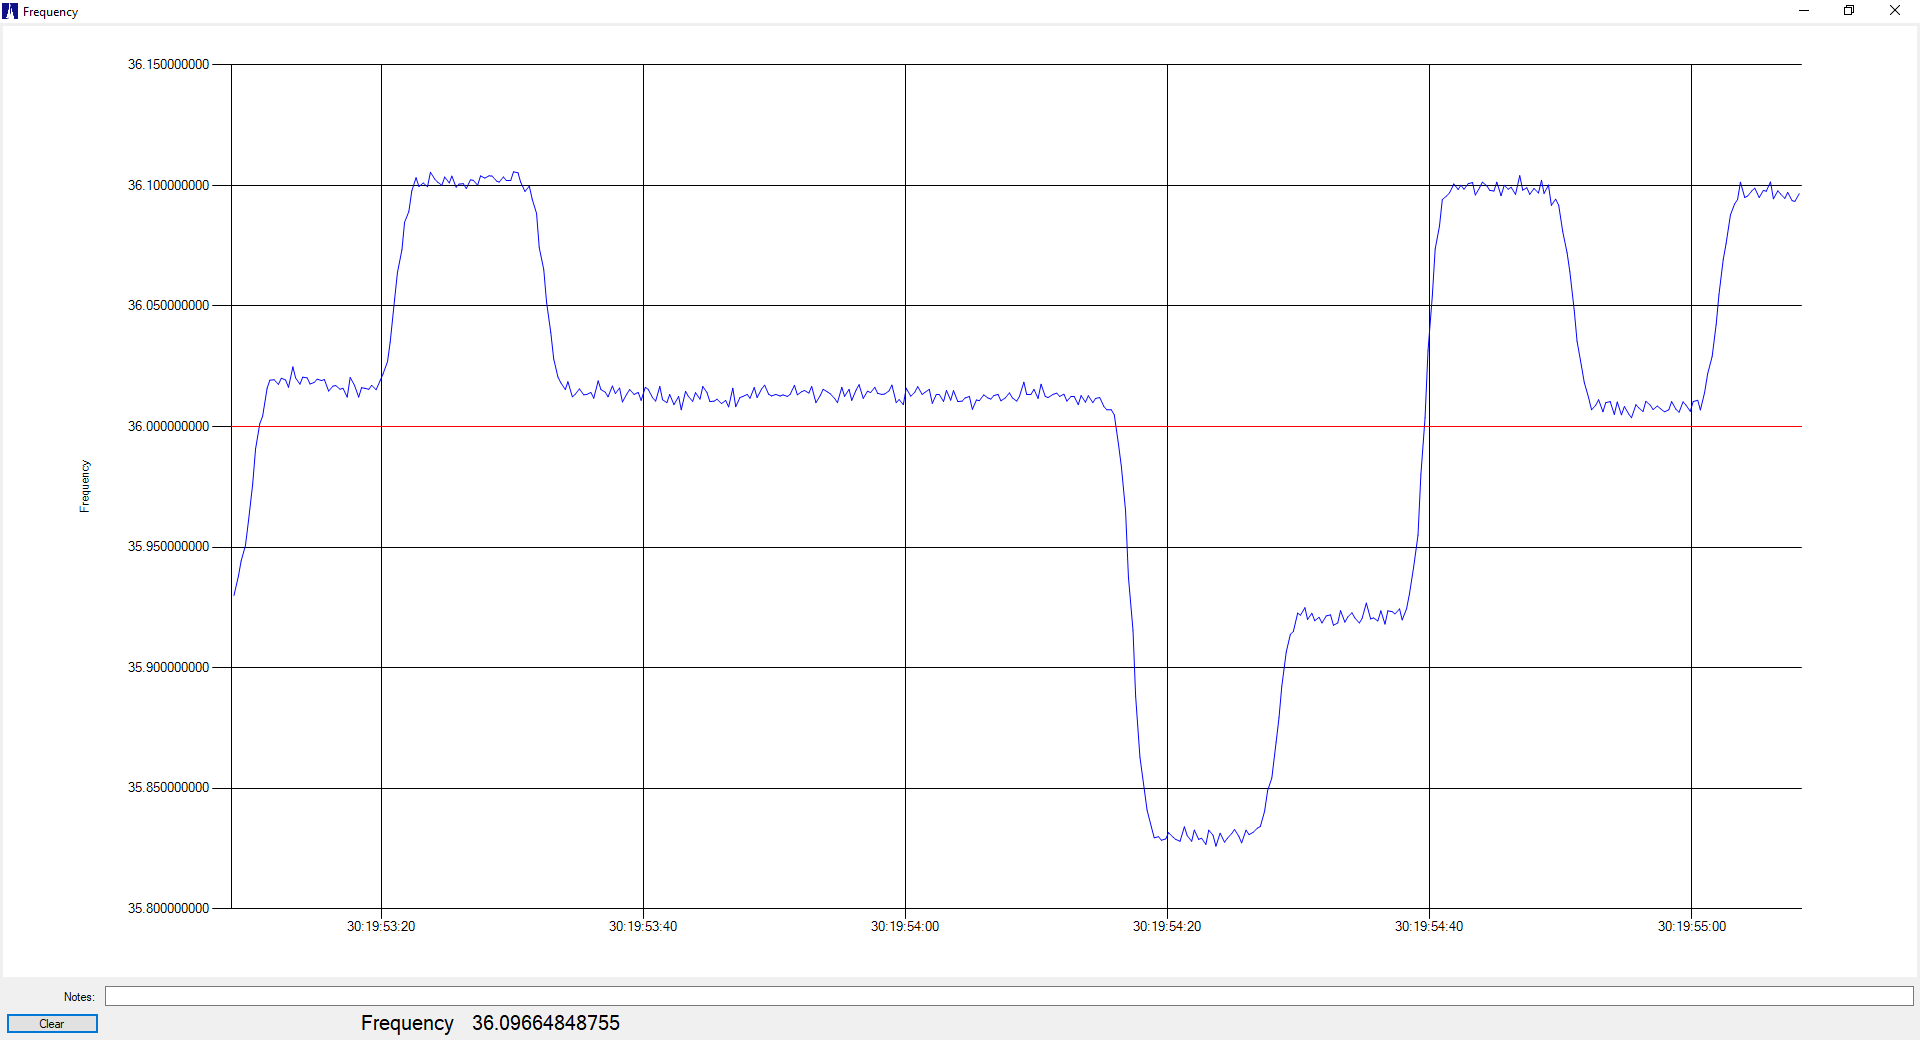Click the 30:19:53:20 time axis label
This screenshot has width=1920, height=1040.
click(381, 927)
